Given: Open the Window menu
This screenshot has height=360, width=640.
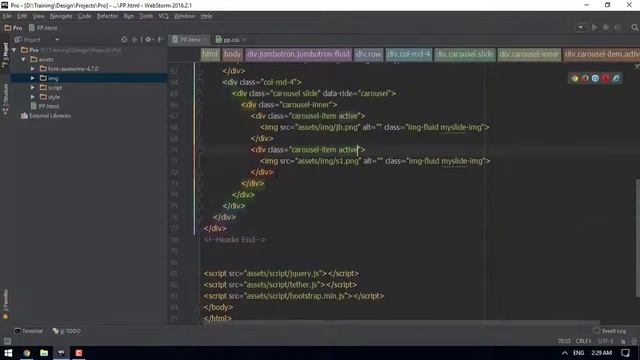Looking at the screenshot, I should 184,16.
